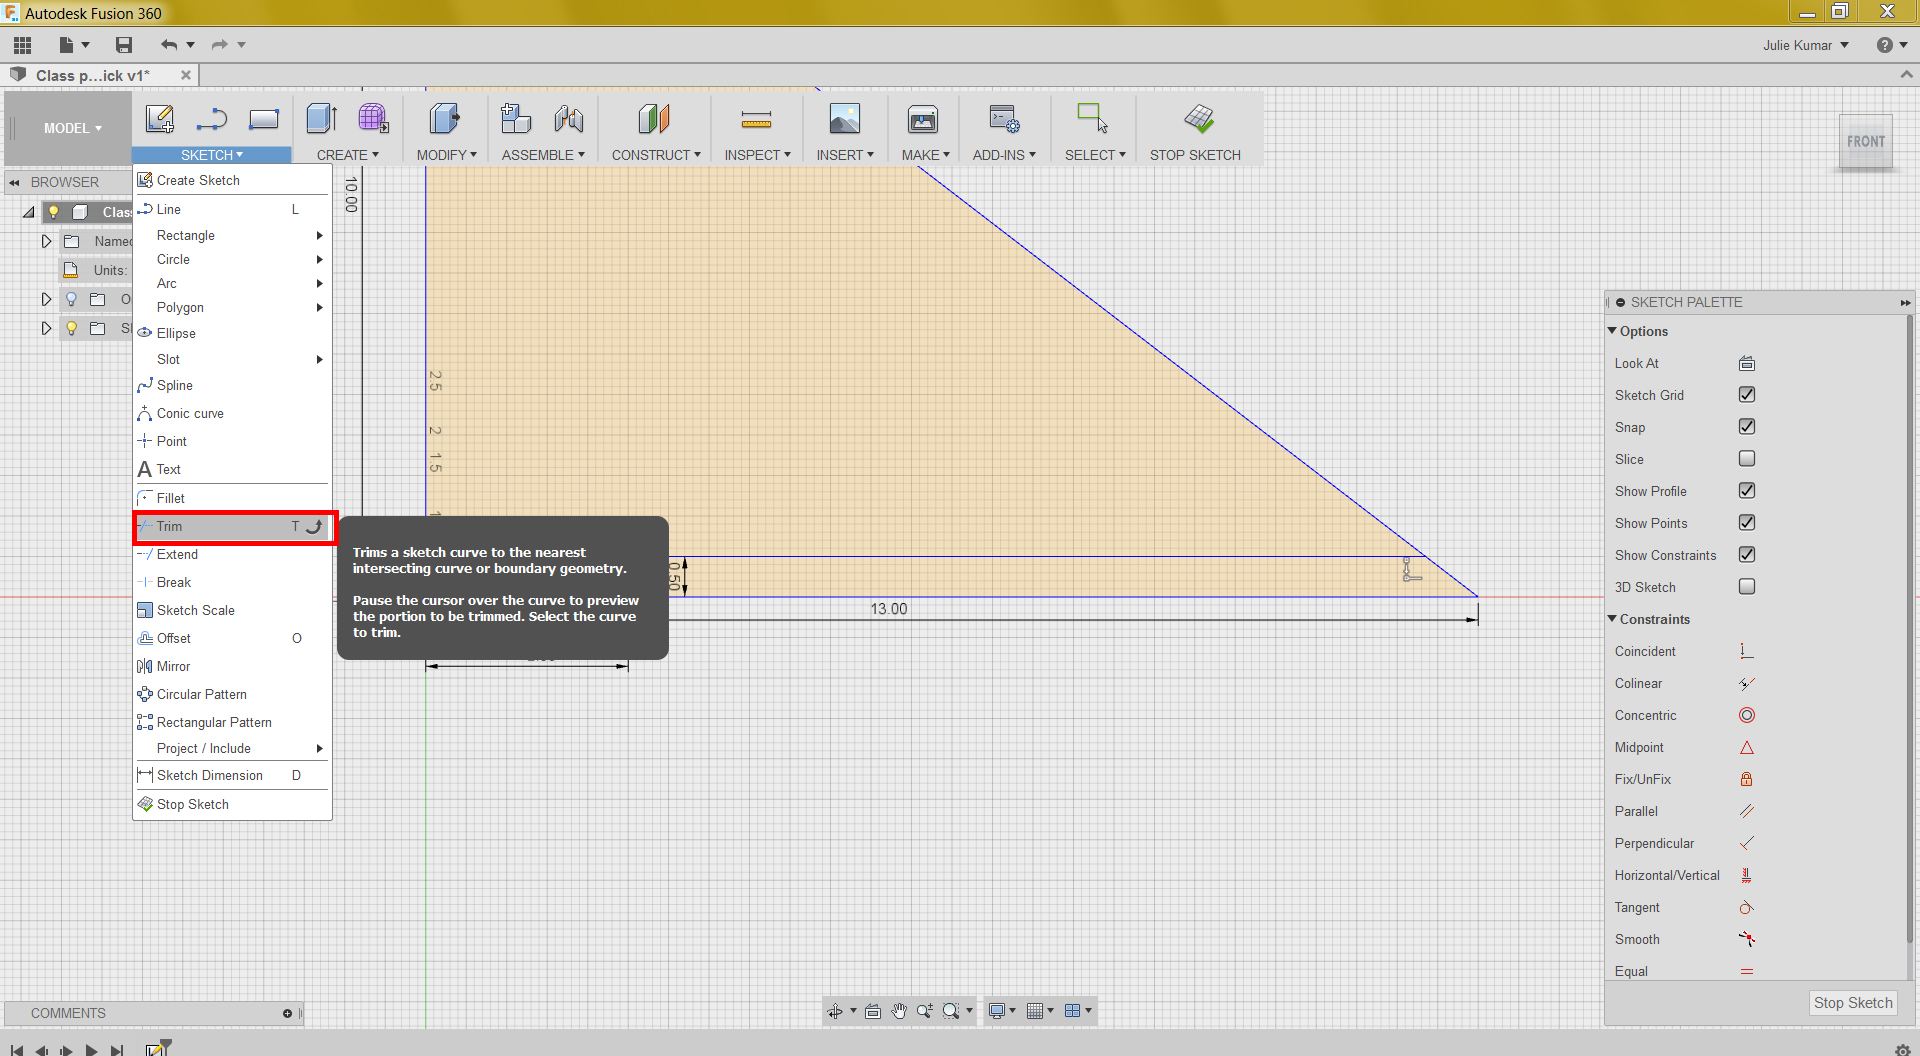The width and height of the screenshot is (1920, 1056).
Task: Click the Insert image icon
Action: pos(845,119)
